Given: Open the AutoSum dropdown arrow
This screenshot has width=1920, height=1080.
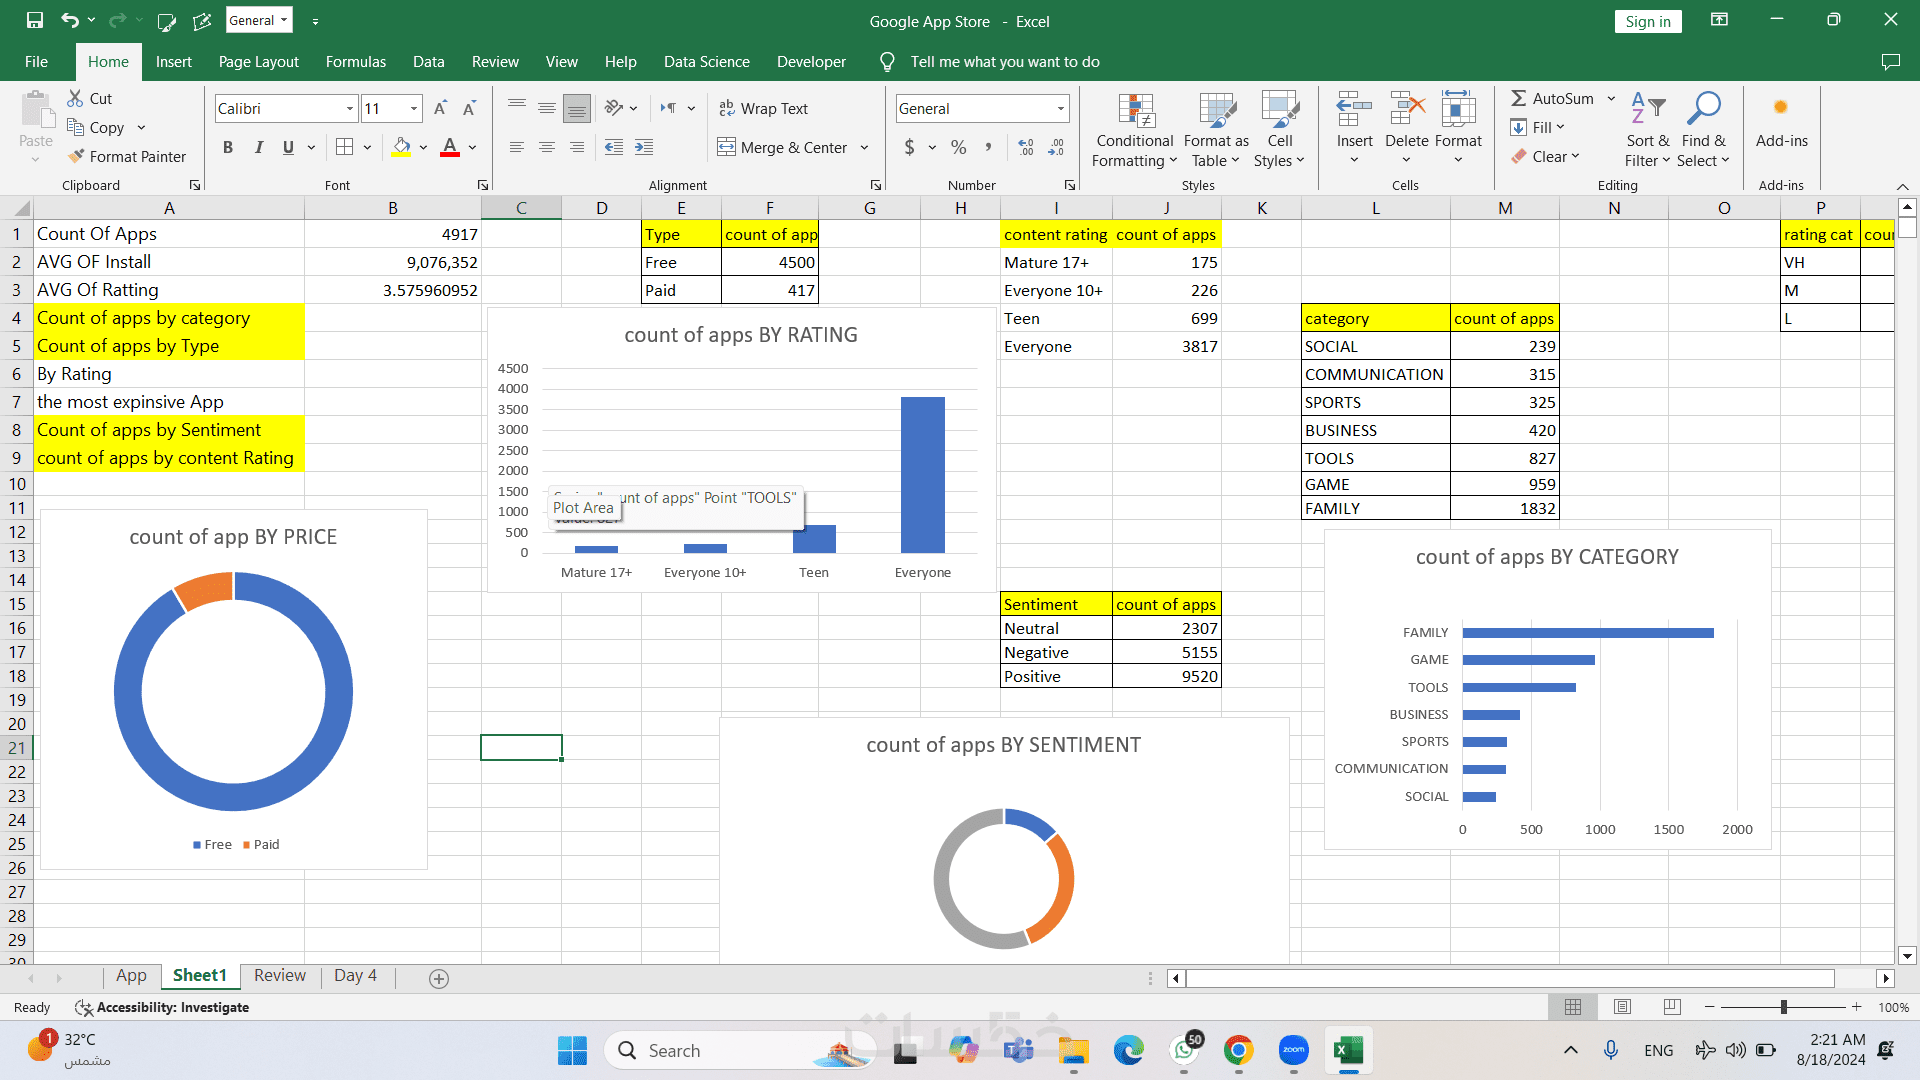Looking at the screenshot, I should pyautogui.click(x=1611, y=98).
